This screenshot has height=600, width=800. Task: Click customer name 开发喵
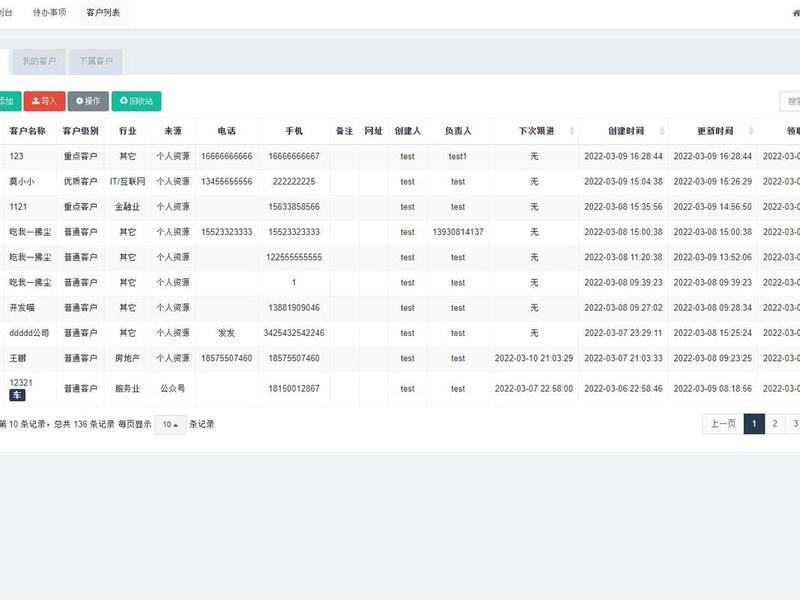coord(22,308)
